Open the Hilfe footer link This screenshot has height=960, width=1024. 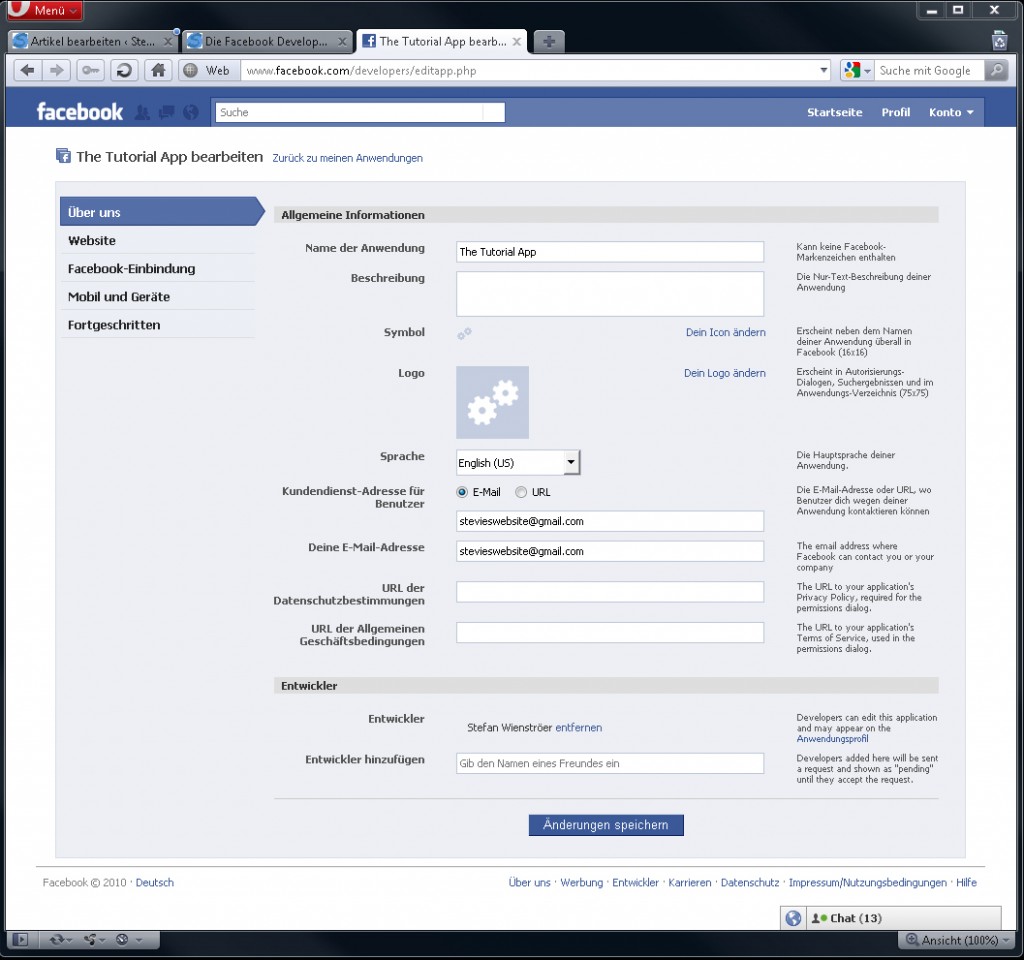967,882
